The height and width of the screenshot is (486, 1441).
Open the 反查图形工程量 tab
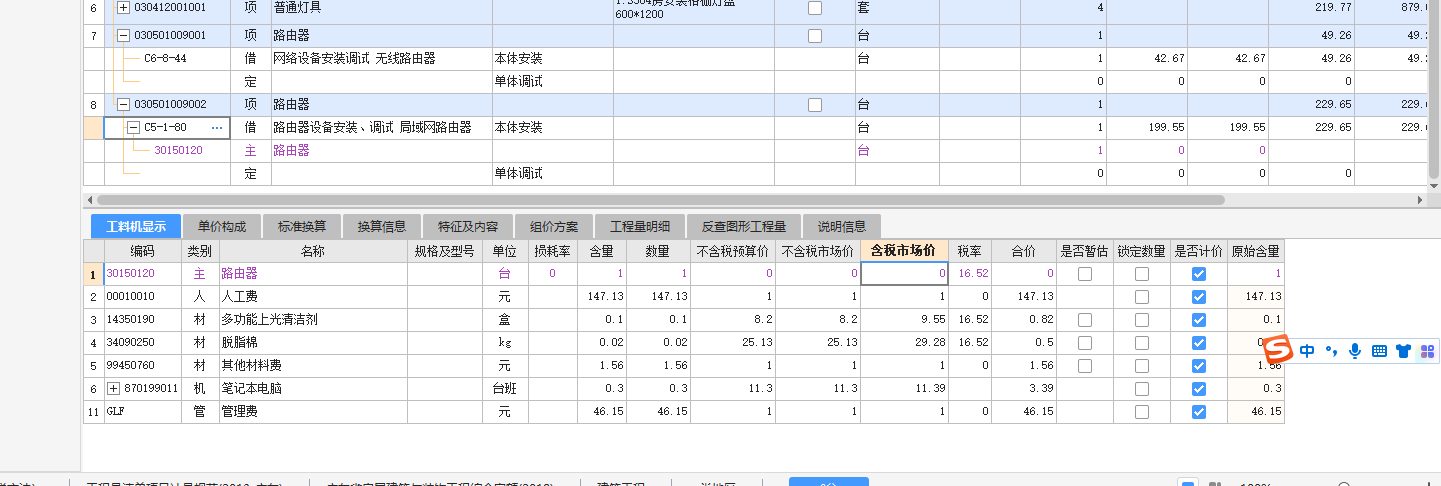click(743, 226)
